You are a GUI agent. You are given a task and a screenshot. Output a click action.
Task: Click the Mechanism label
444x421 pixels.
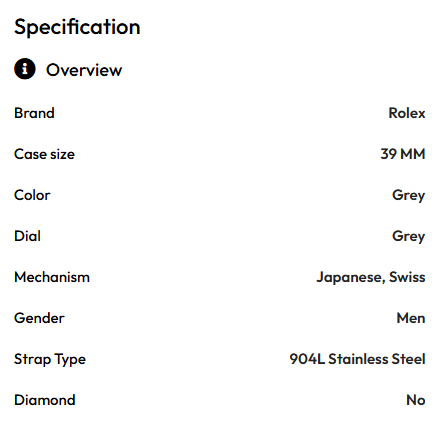[52, 277]
